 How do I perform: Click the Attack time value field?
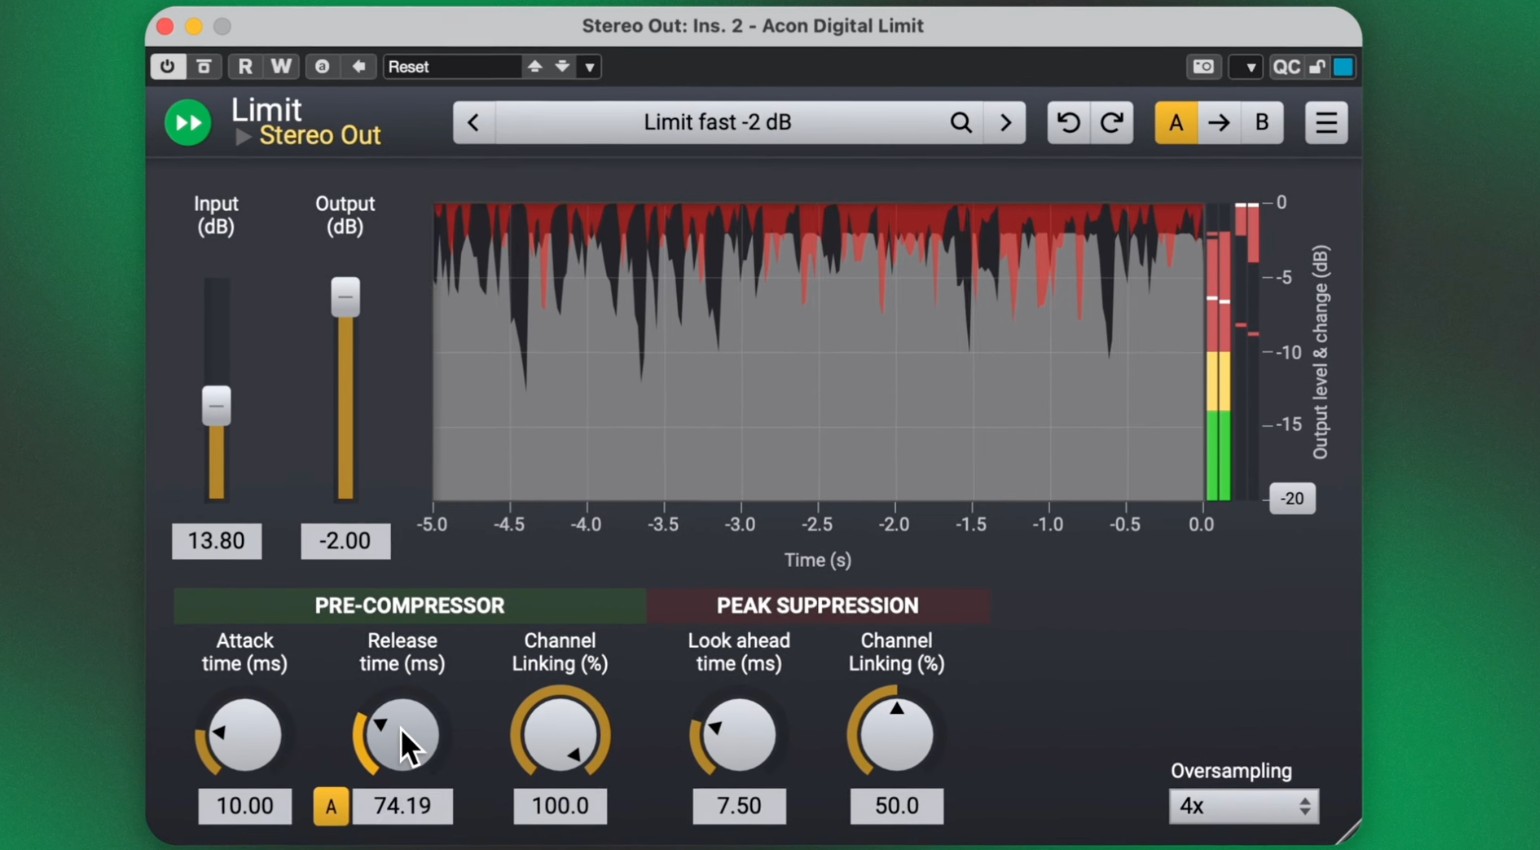coord(245,806)
